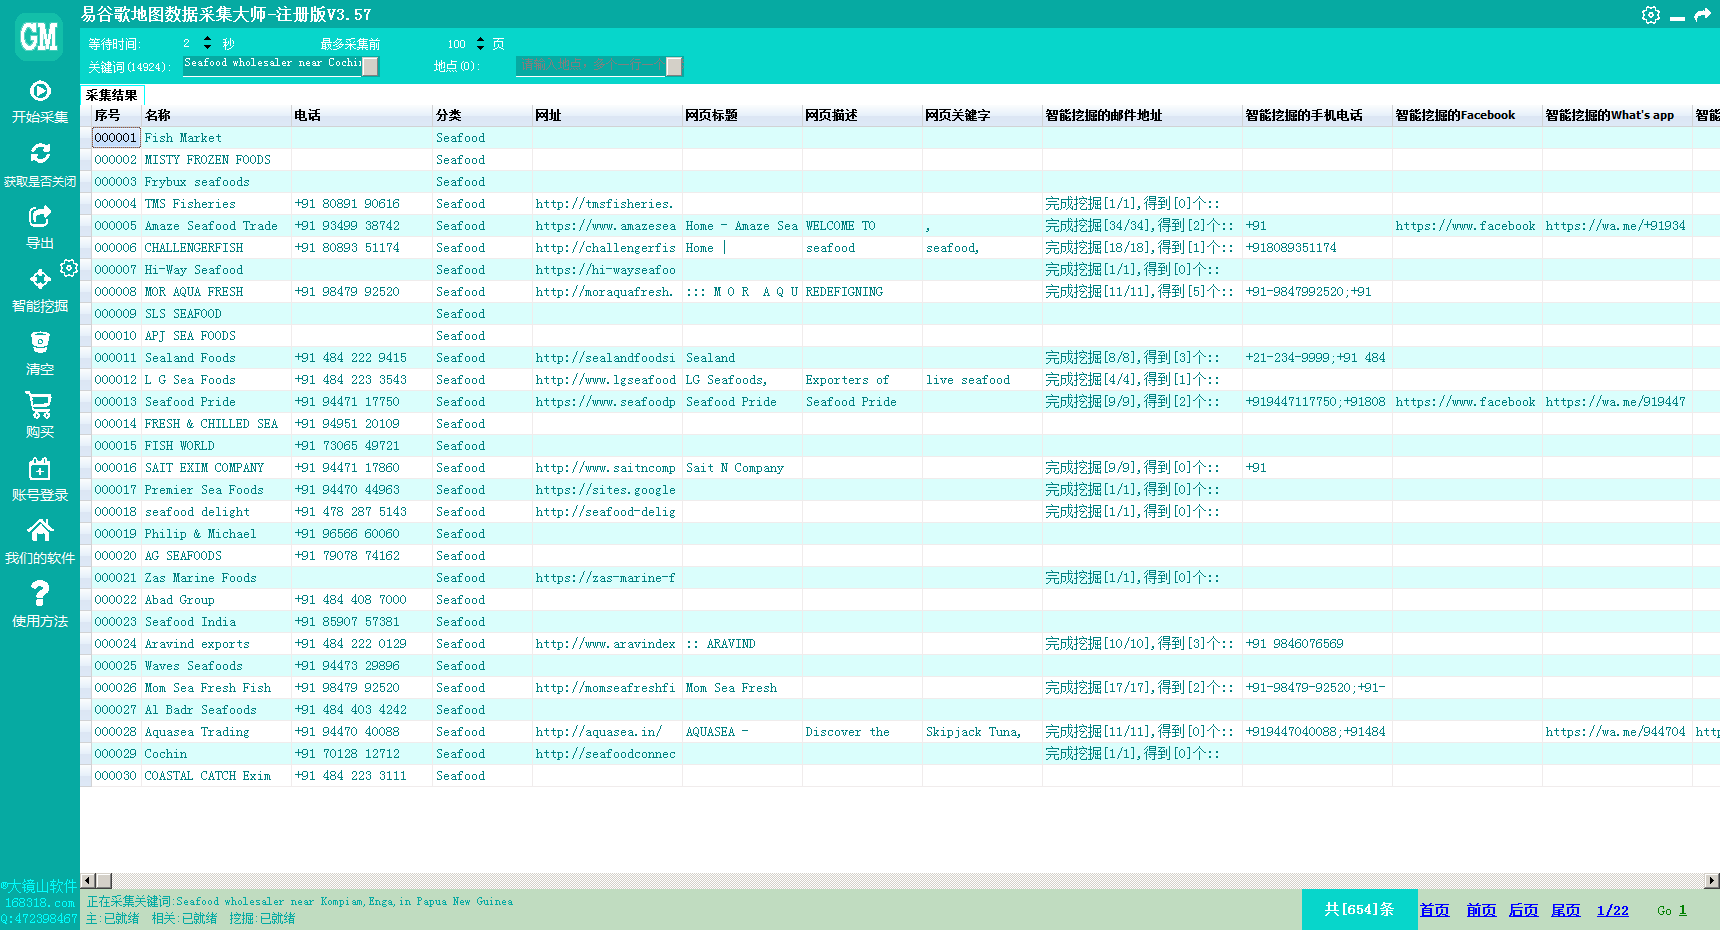Click Aquasea Trading WhatsApp link cell
This screenshot has width=1720, height=930.
[1616, 732]
